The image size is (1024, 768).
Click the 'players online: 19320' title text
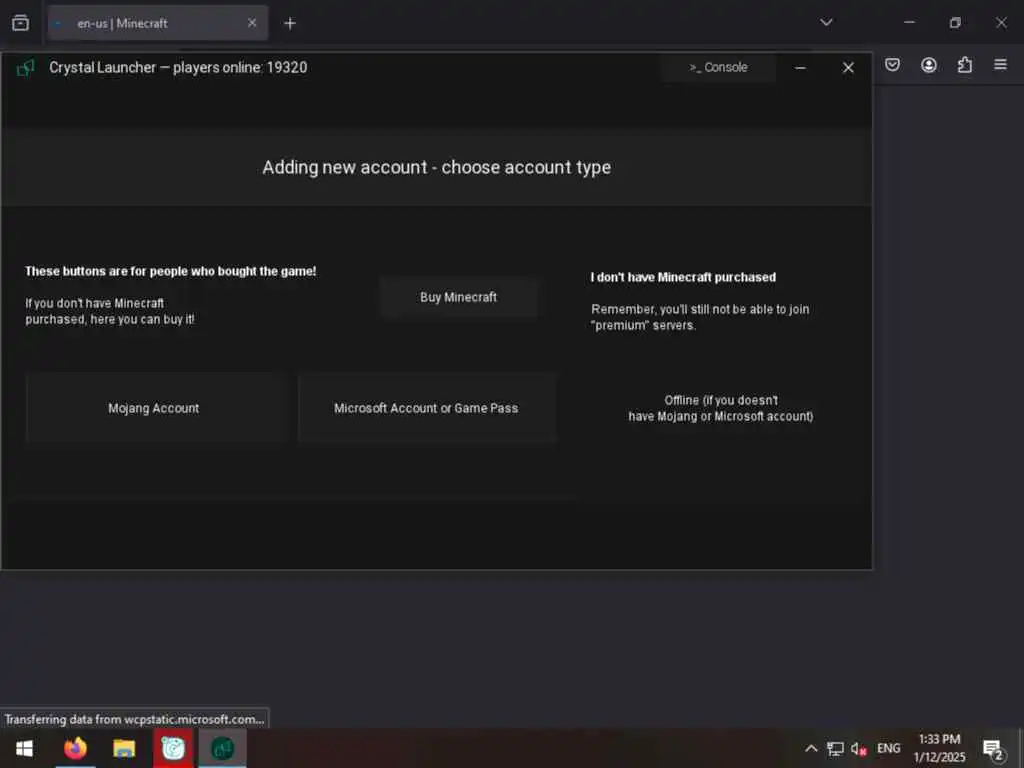(240, 67)
